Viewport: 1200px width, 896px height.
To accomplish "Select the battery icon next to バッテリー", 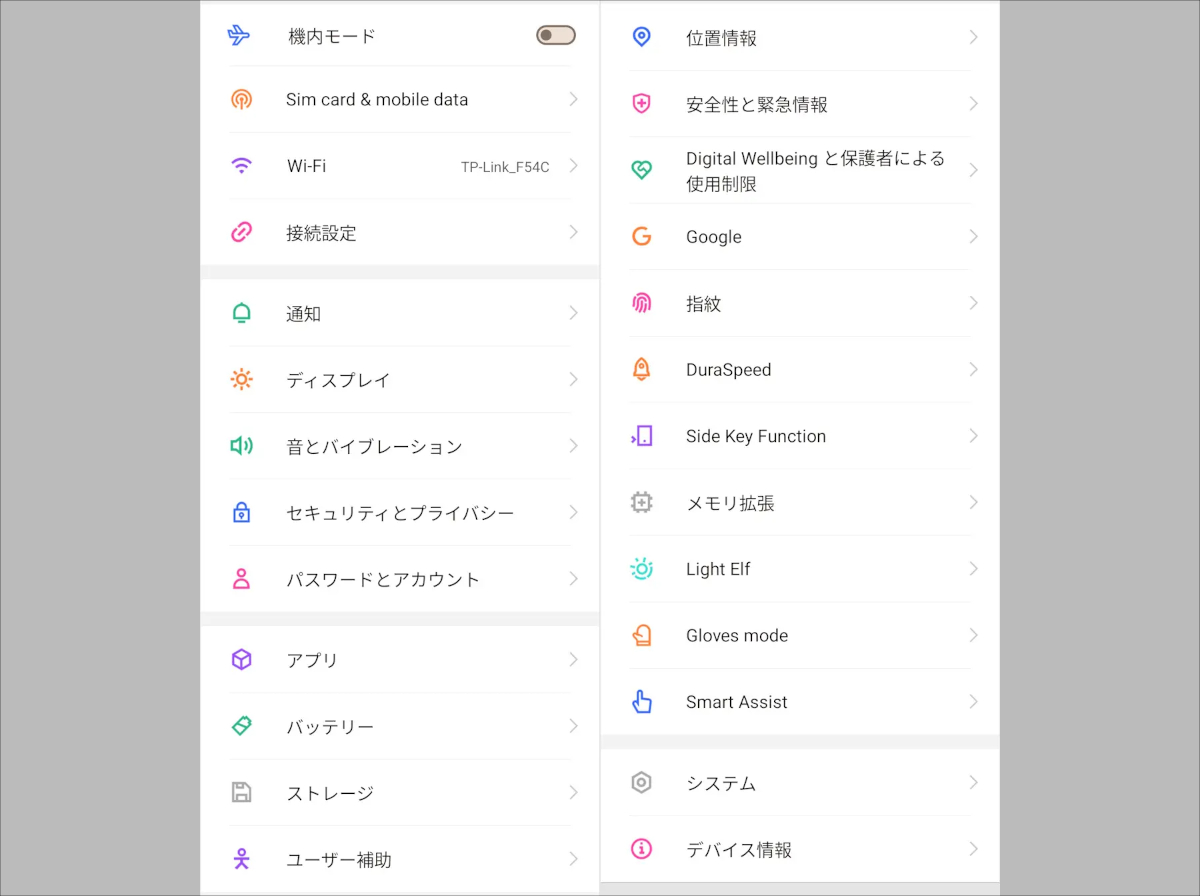I will tap(242, 726).
